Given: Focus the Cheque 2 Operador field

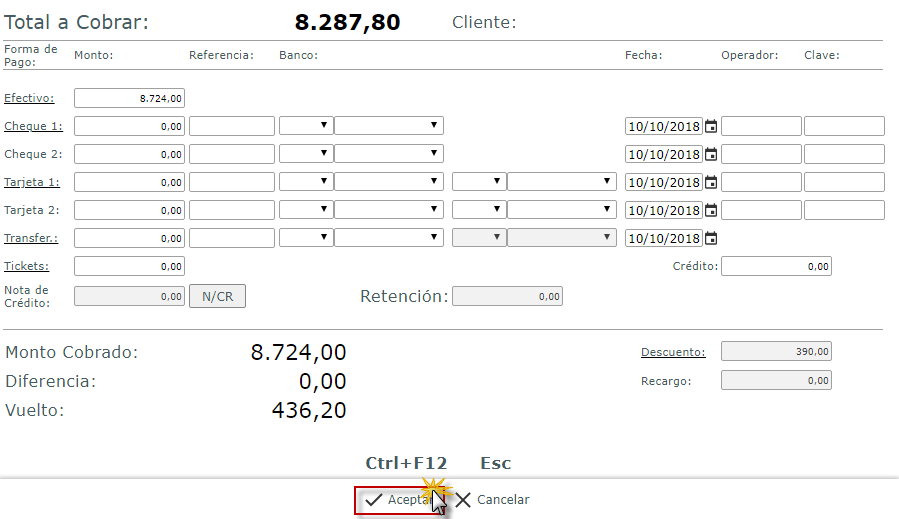Looking at the screenshot, I should tap(761, 154).
